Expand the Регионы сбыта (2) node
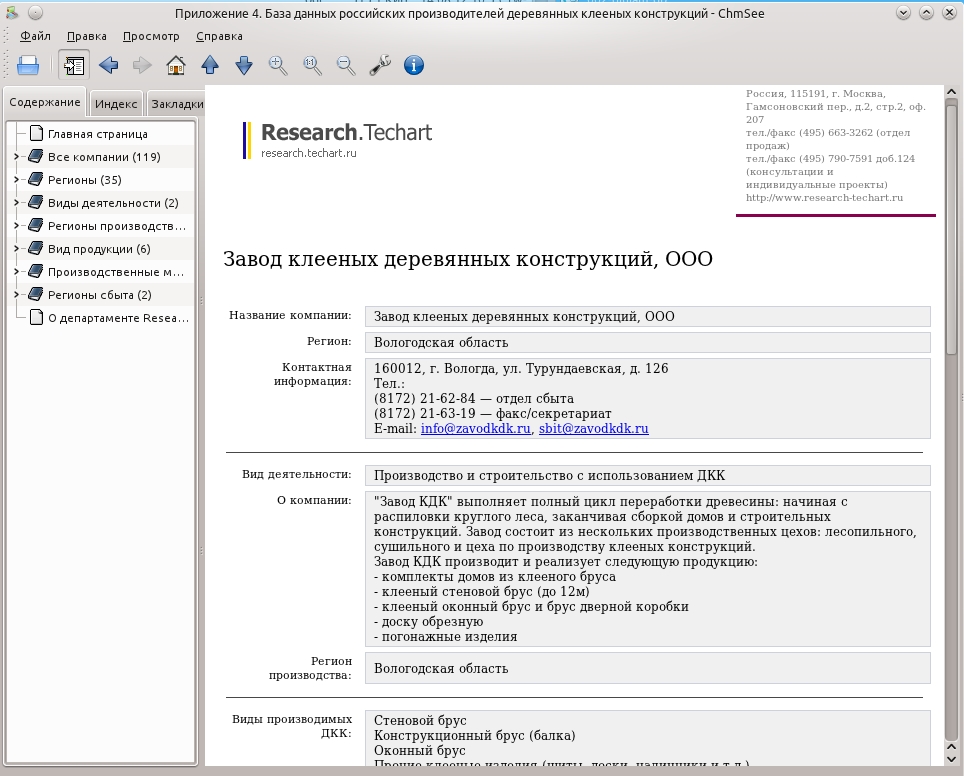 point(17,295)
